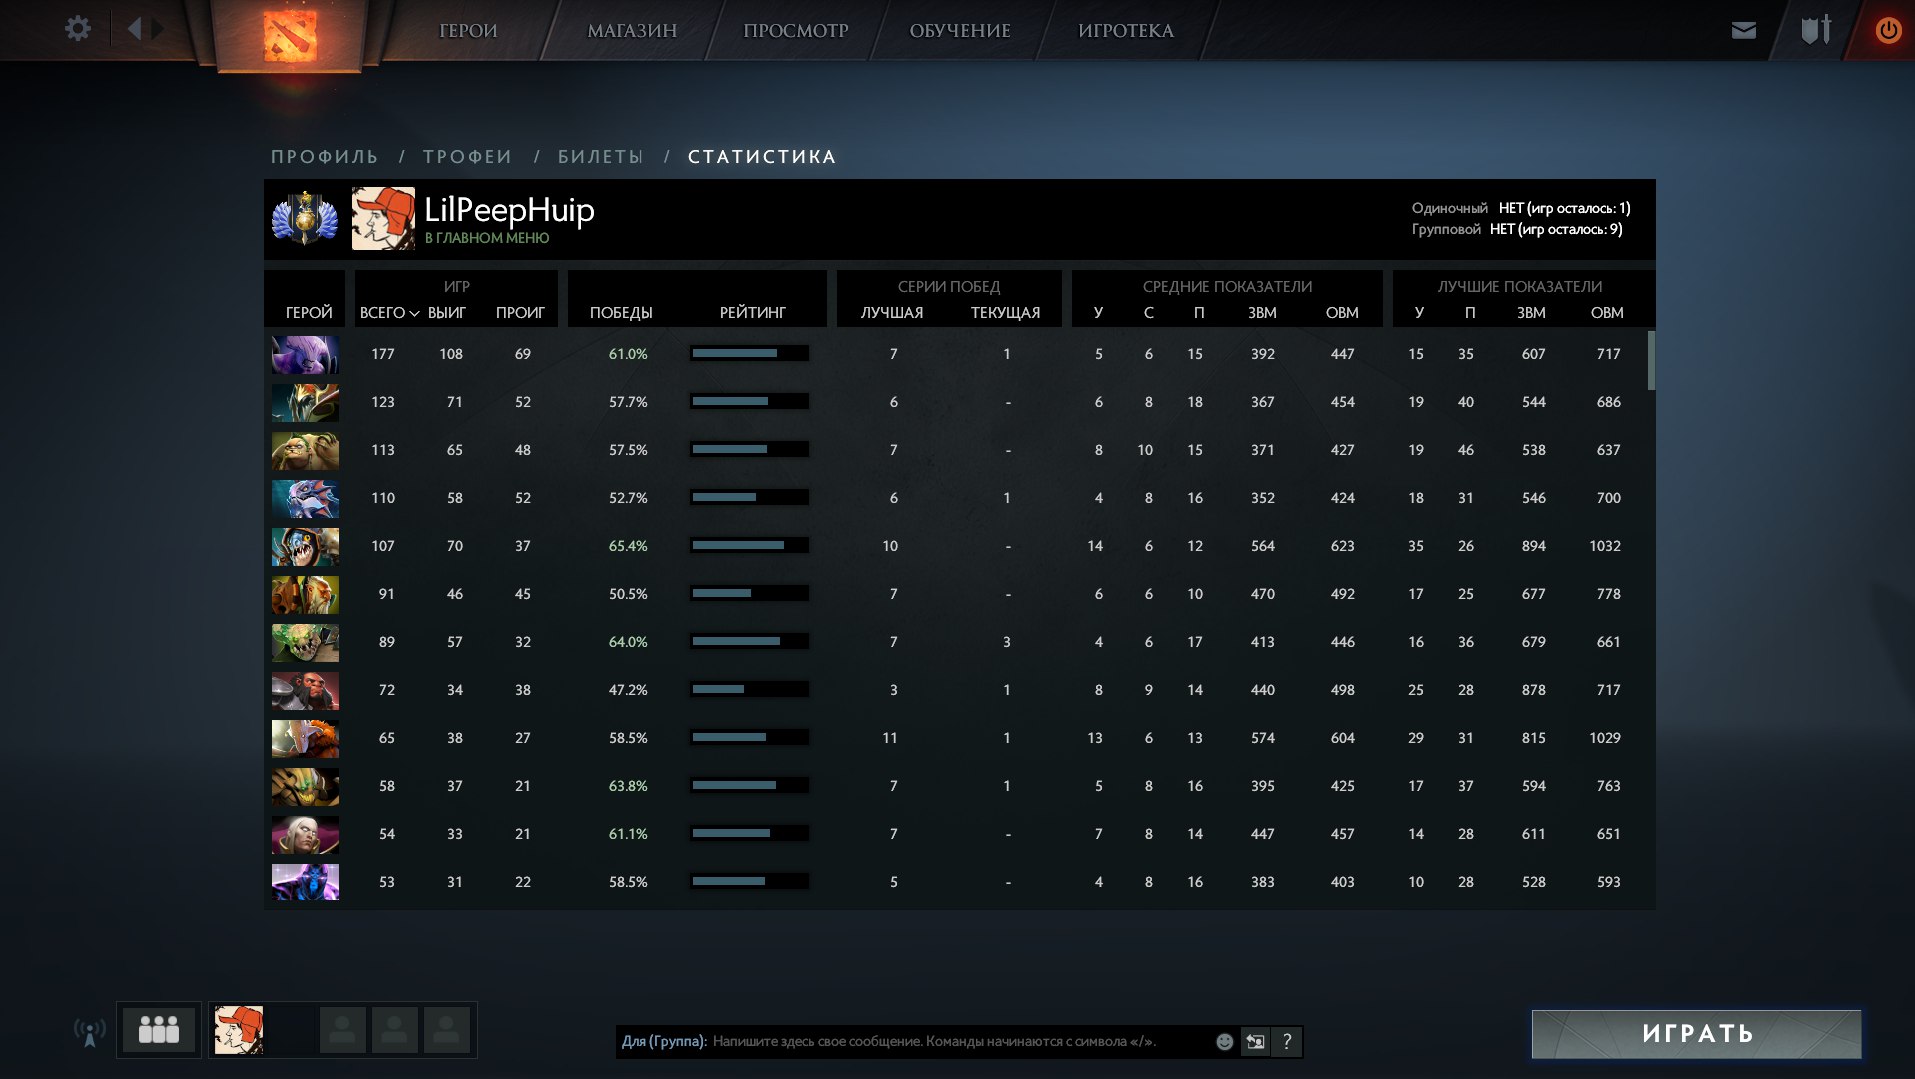The height and width of the screenshot is (1079, 1915).
Task: Click the red power quit icon
Action: click(x=1888, y=30)
